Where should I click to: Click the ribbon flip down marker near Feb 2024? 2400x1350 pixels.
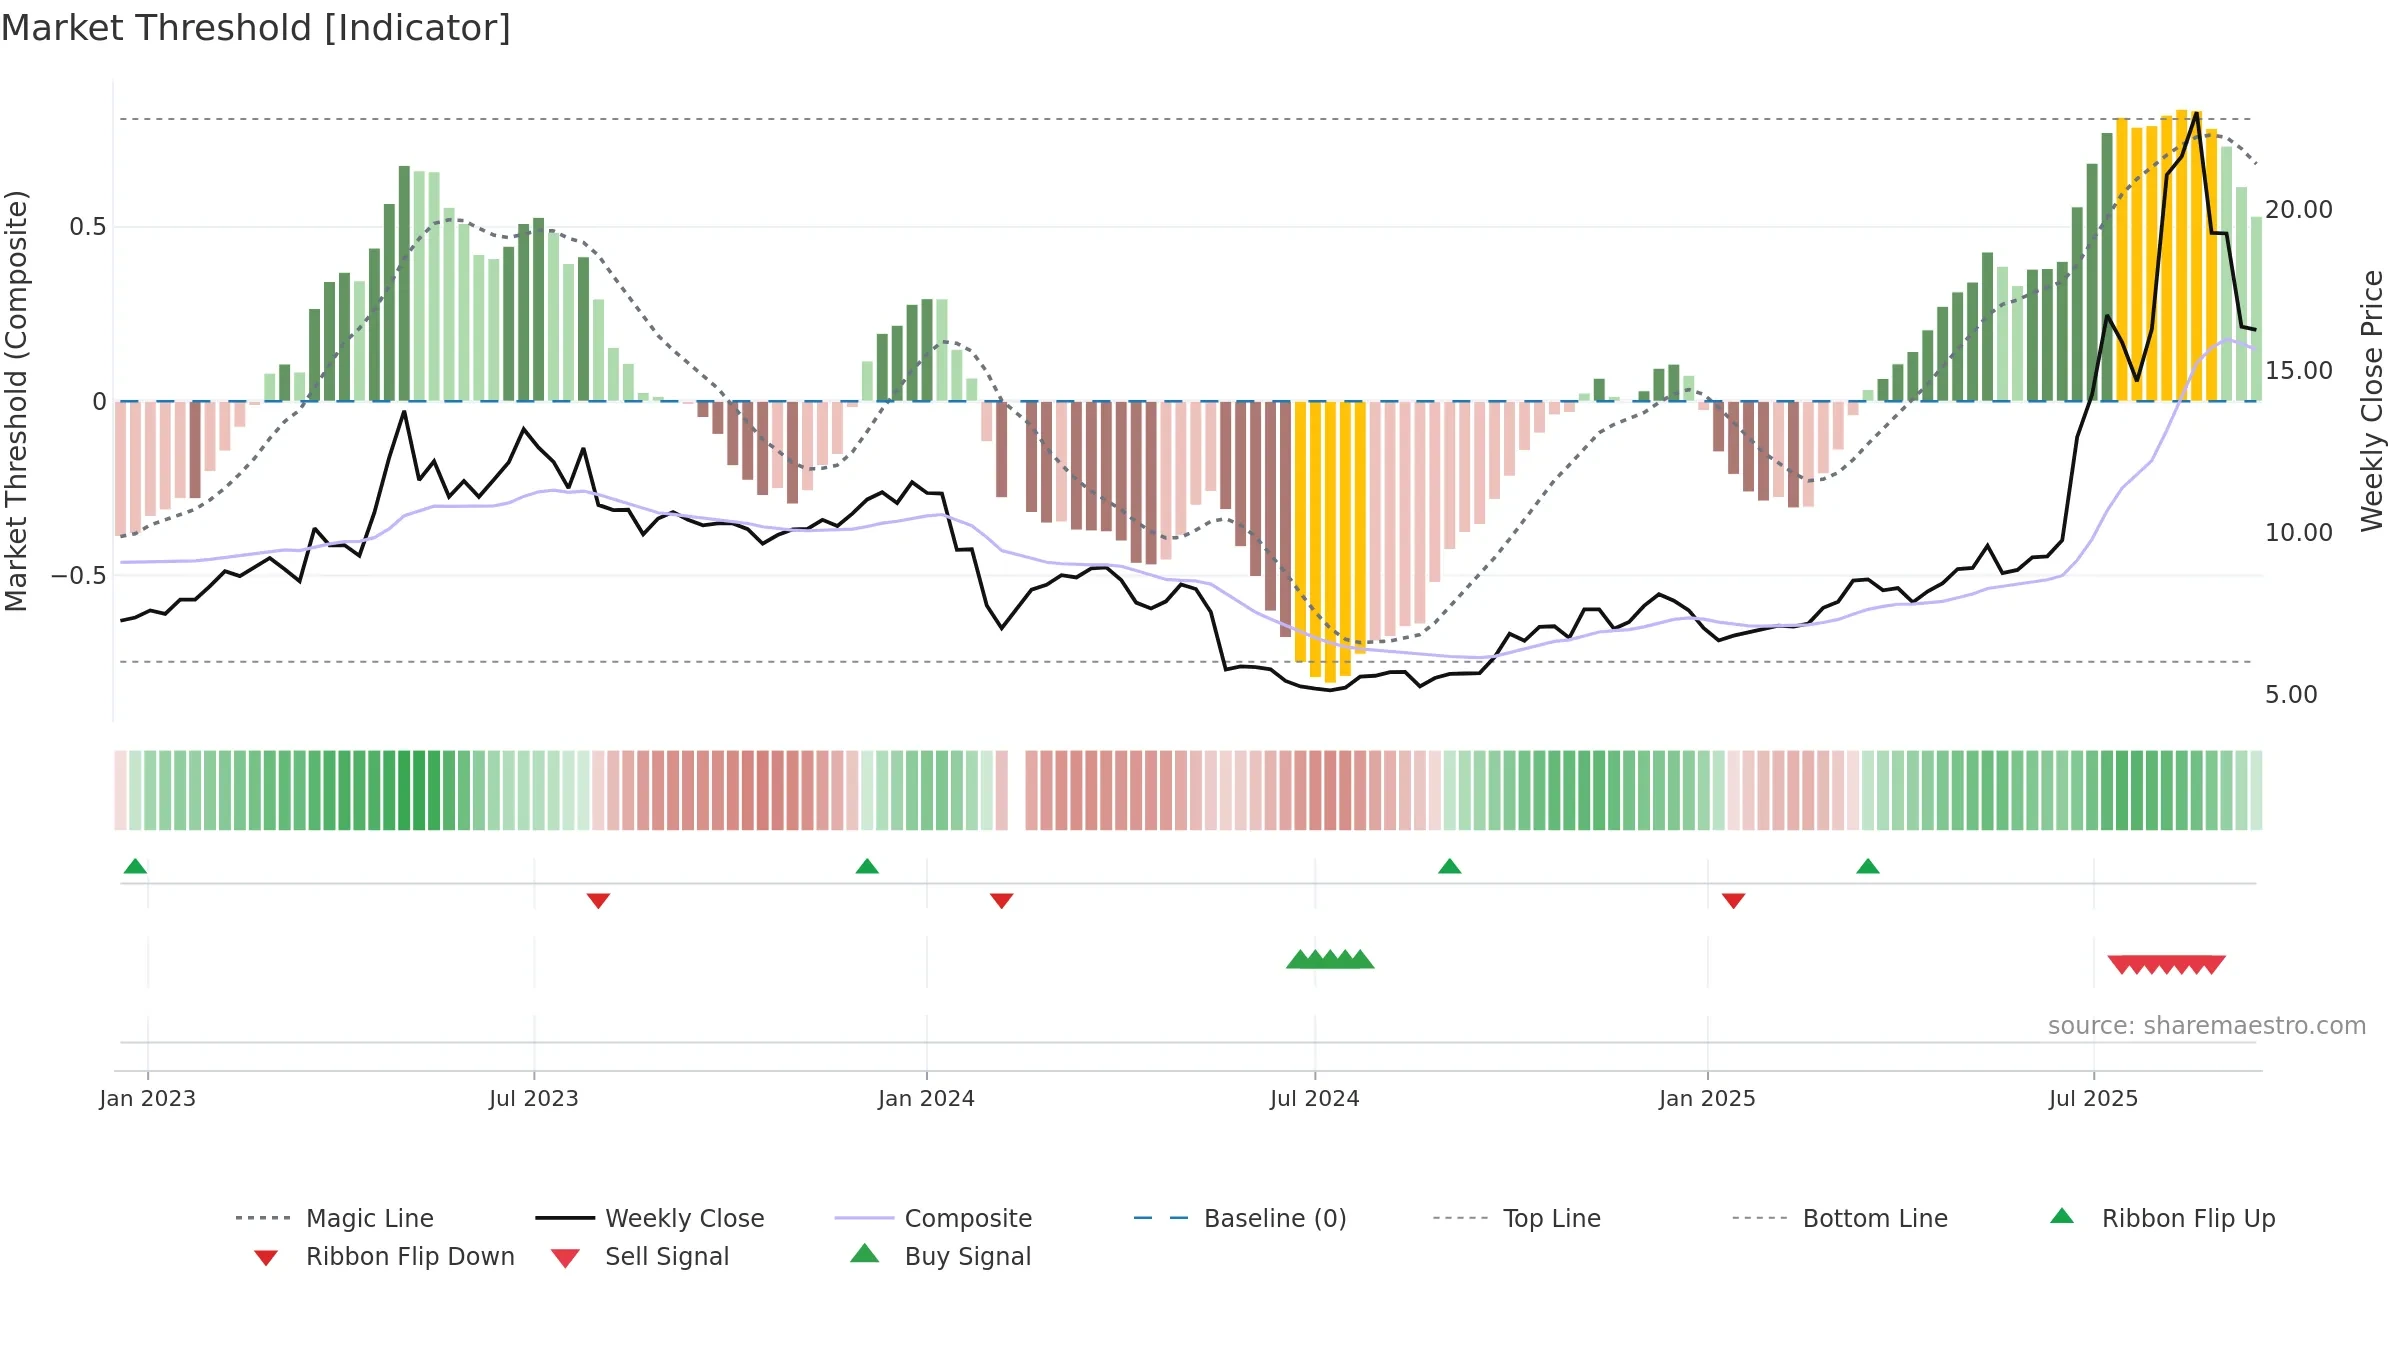pos(1001,901)
